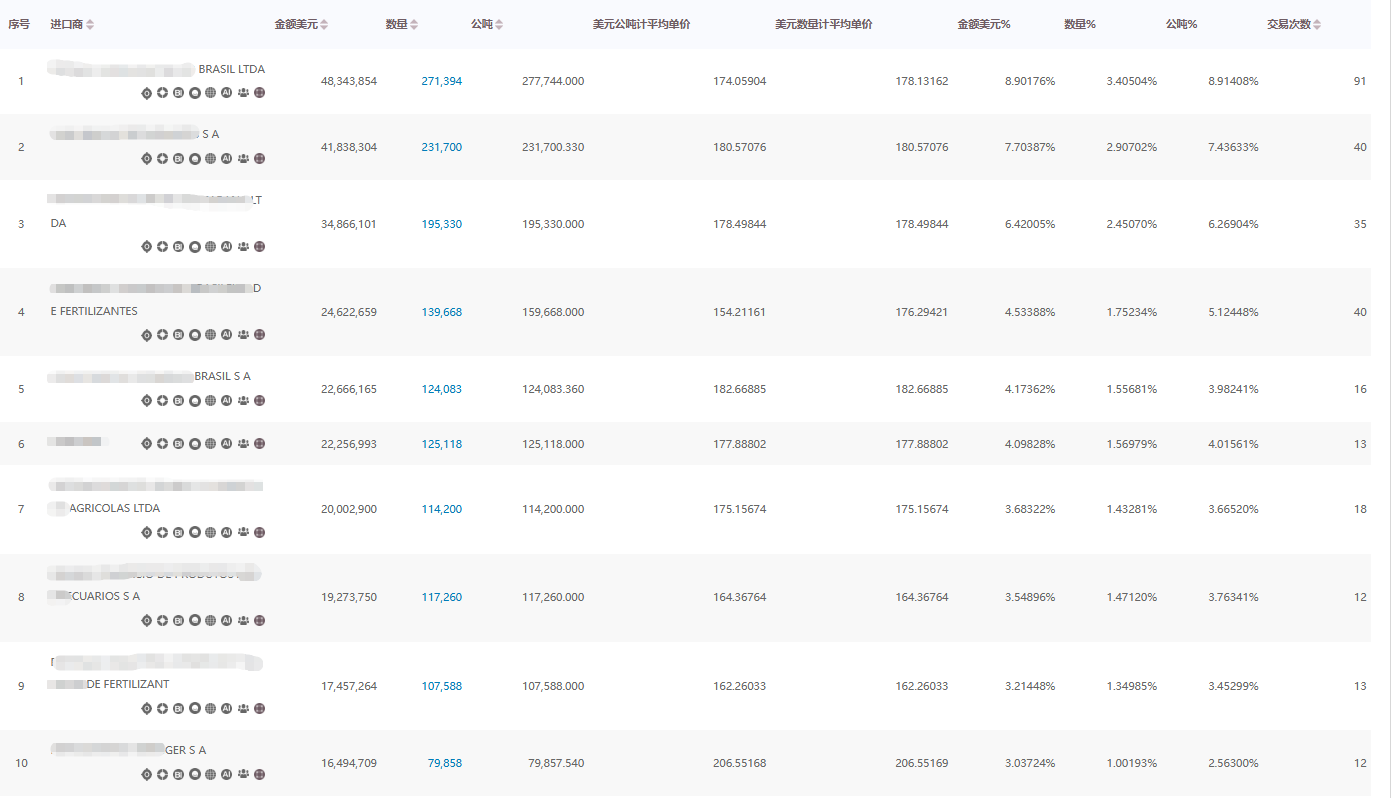
Task: Open quantity link 271,394
Action: (x=441, y=82)
